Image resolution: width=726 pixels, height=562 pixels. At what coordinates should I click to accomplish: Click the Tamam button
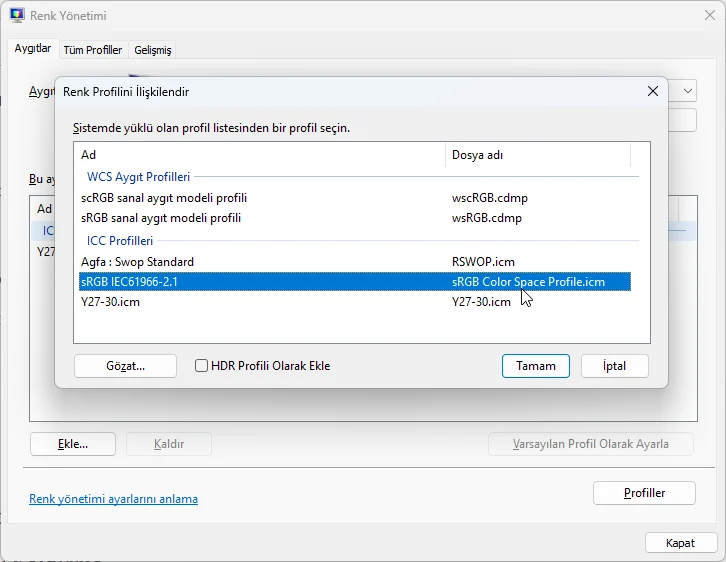click(x=536, y=366)
